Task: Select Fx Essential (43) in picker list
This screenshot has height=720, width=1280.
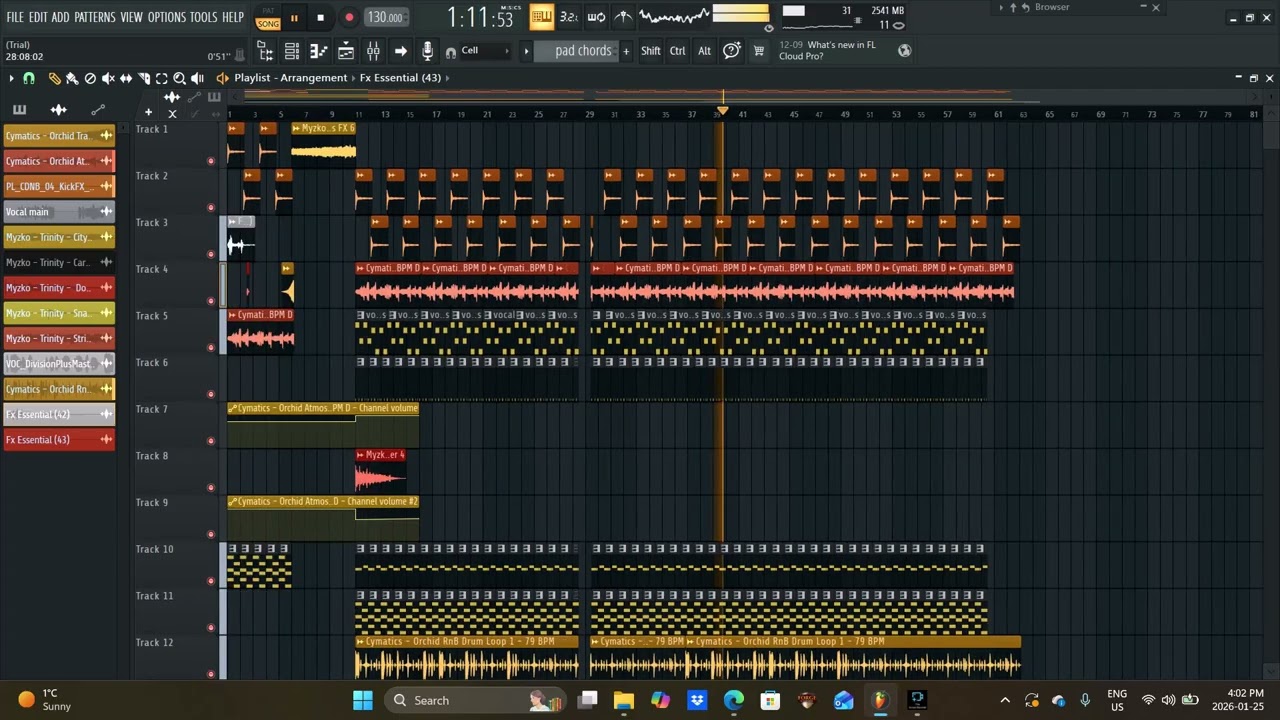Action: [x=59, y=440]
